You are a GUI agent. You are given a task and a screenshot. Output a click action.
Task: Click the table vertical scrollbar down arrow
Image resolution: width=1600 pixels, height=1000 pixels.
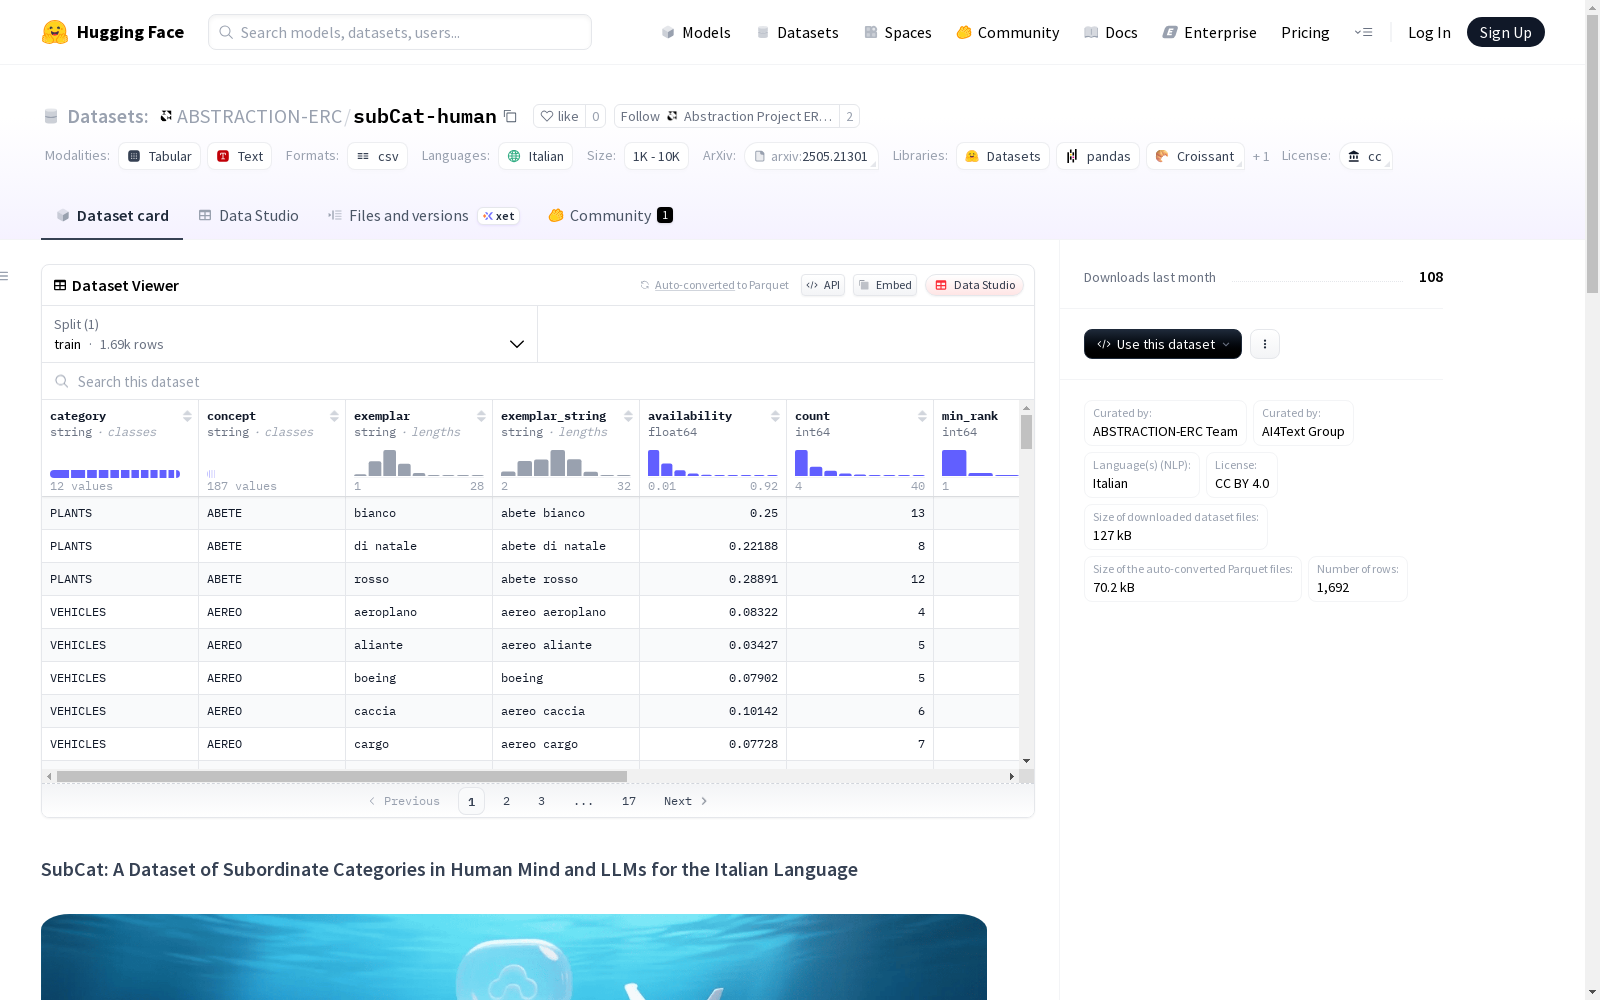pos(1026,761)
